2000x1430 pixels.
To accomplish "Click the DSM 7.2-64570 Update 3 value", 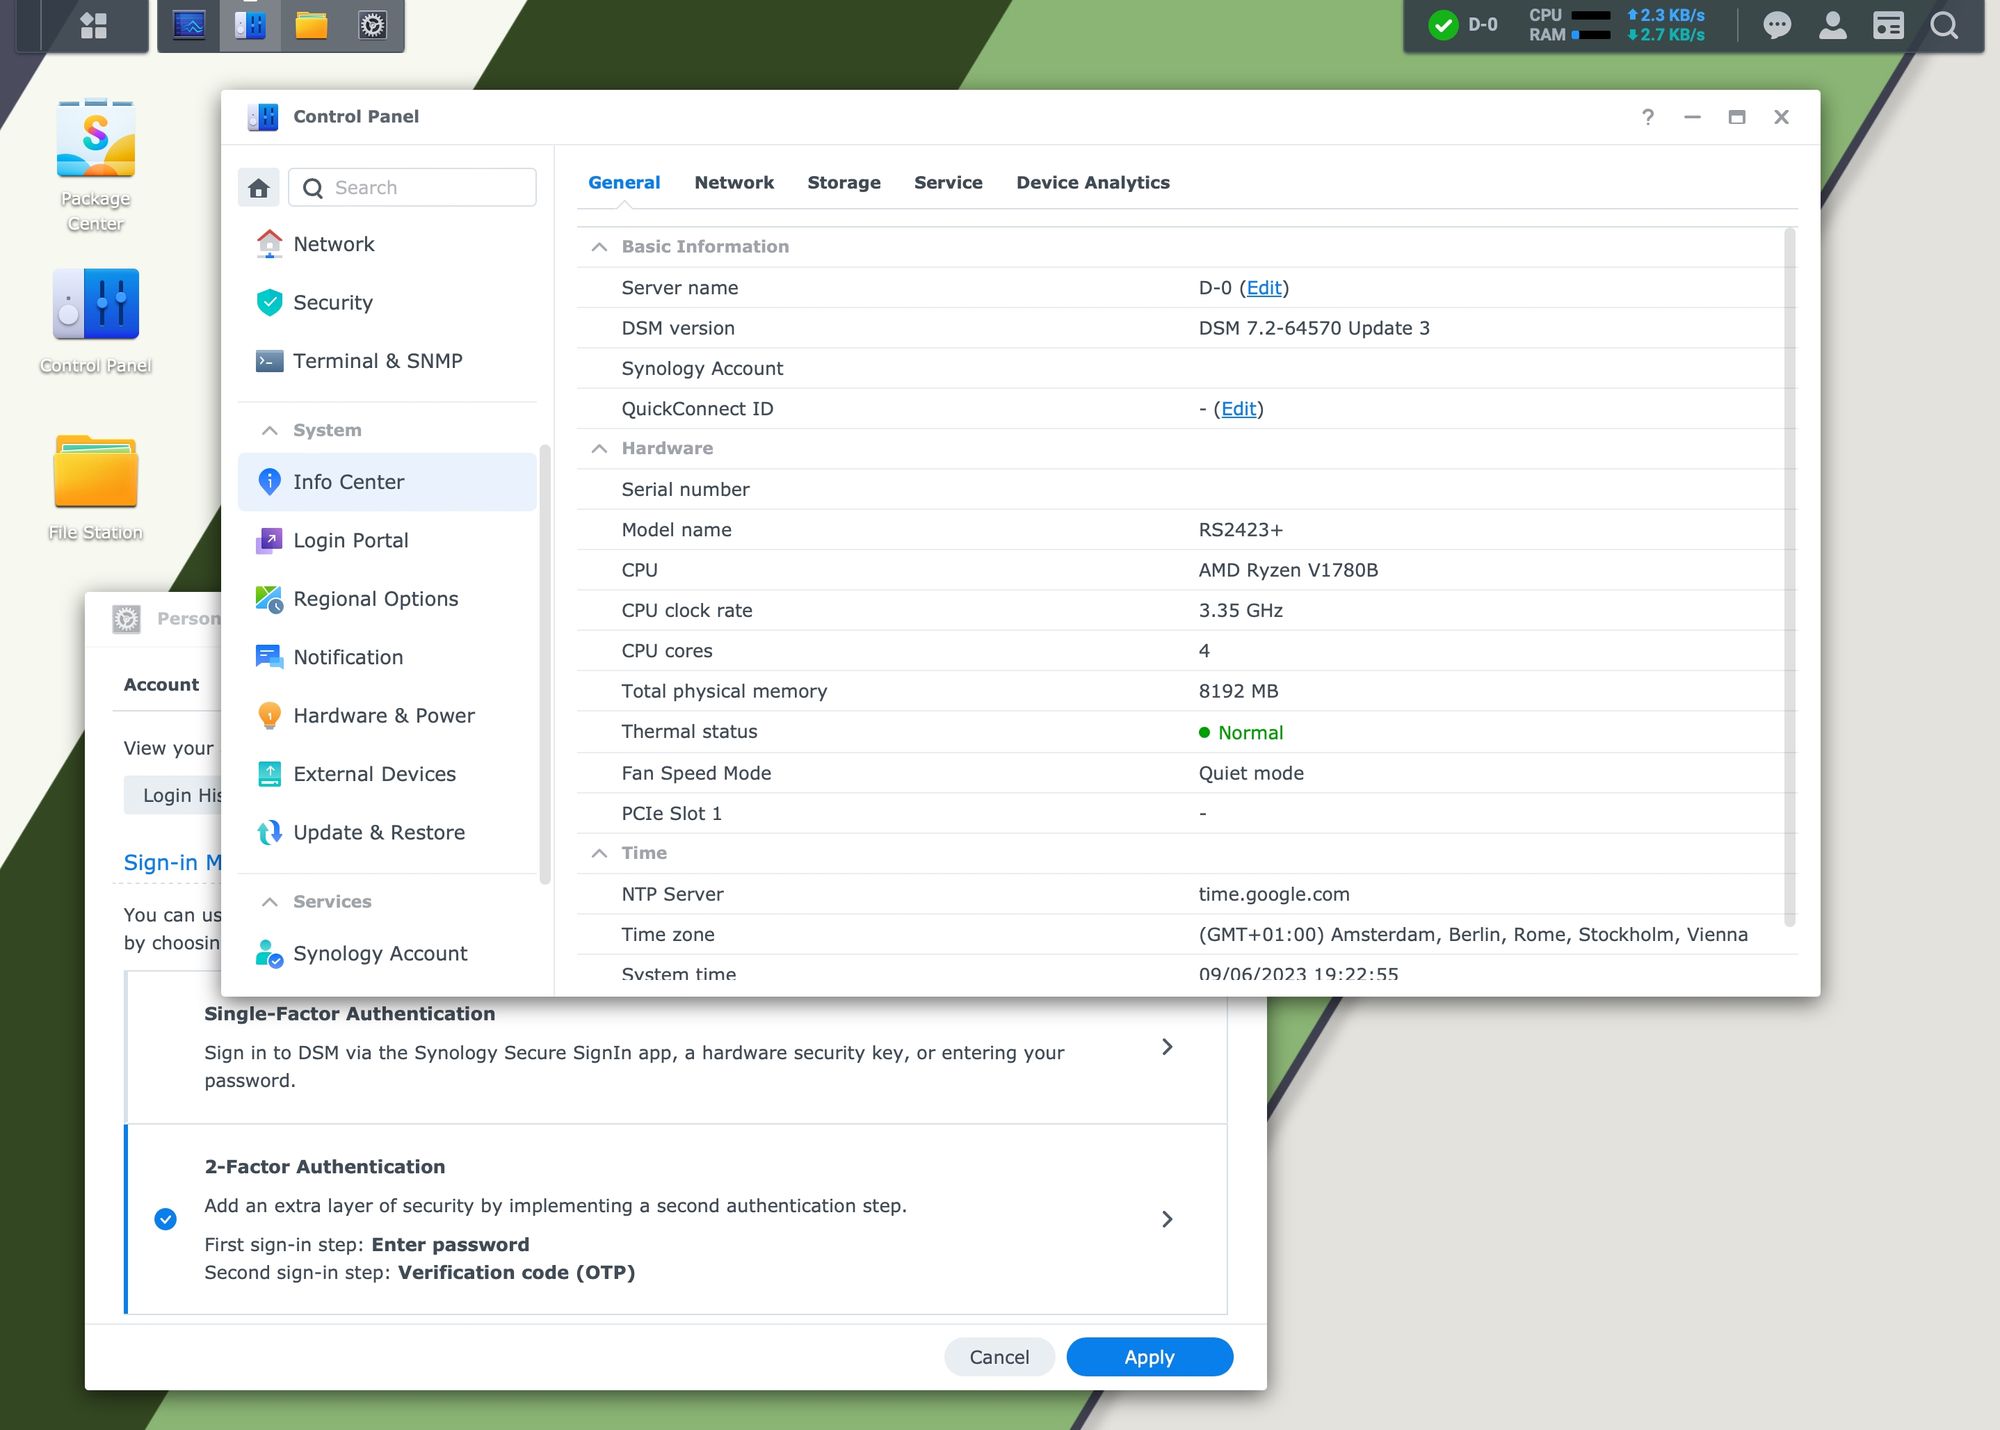I will point(1314,329).
